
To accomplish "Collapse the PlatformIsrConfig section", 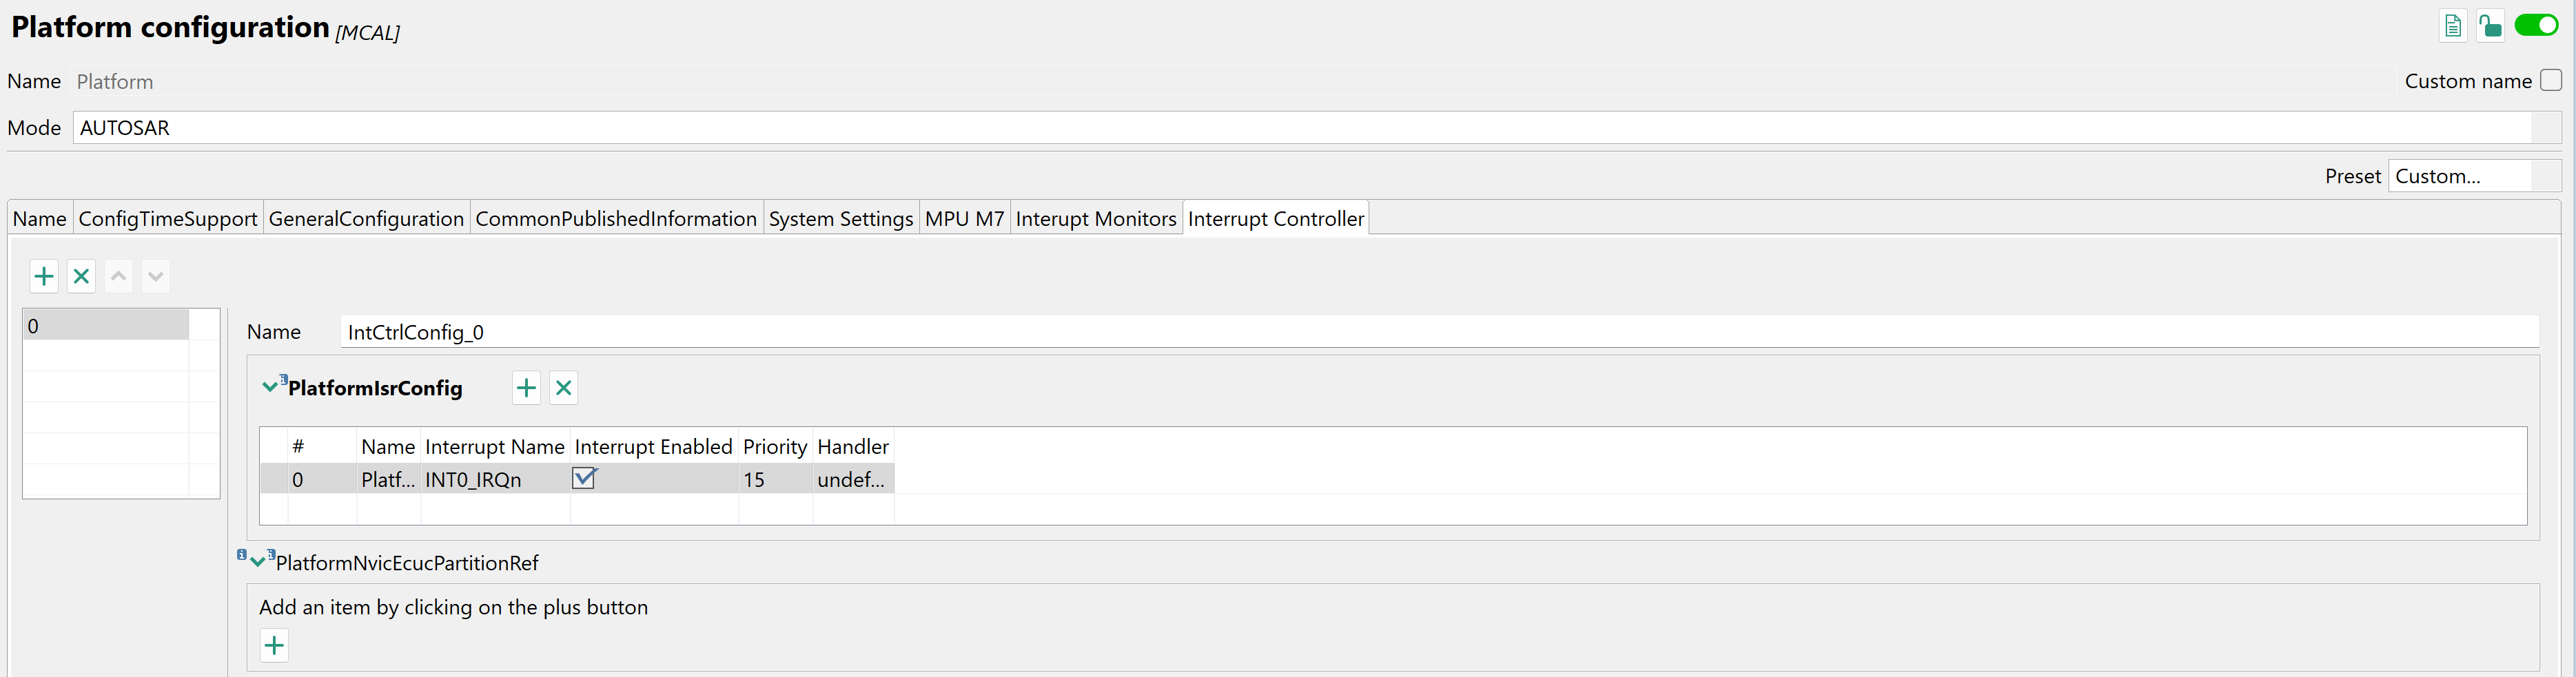I will (270, 388).
